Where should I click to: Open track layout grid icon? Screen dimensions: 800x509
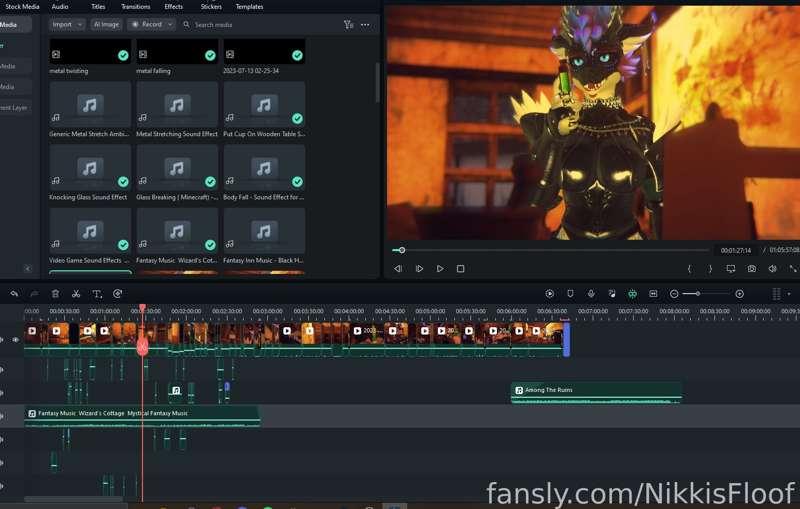click(x=776, y=294)
